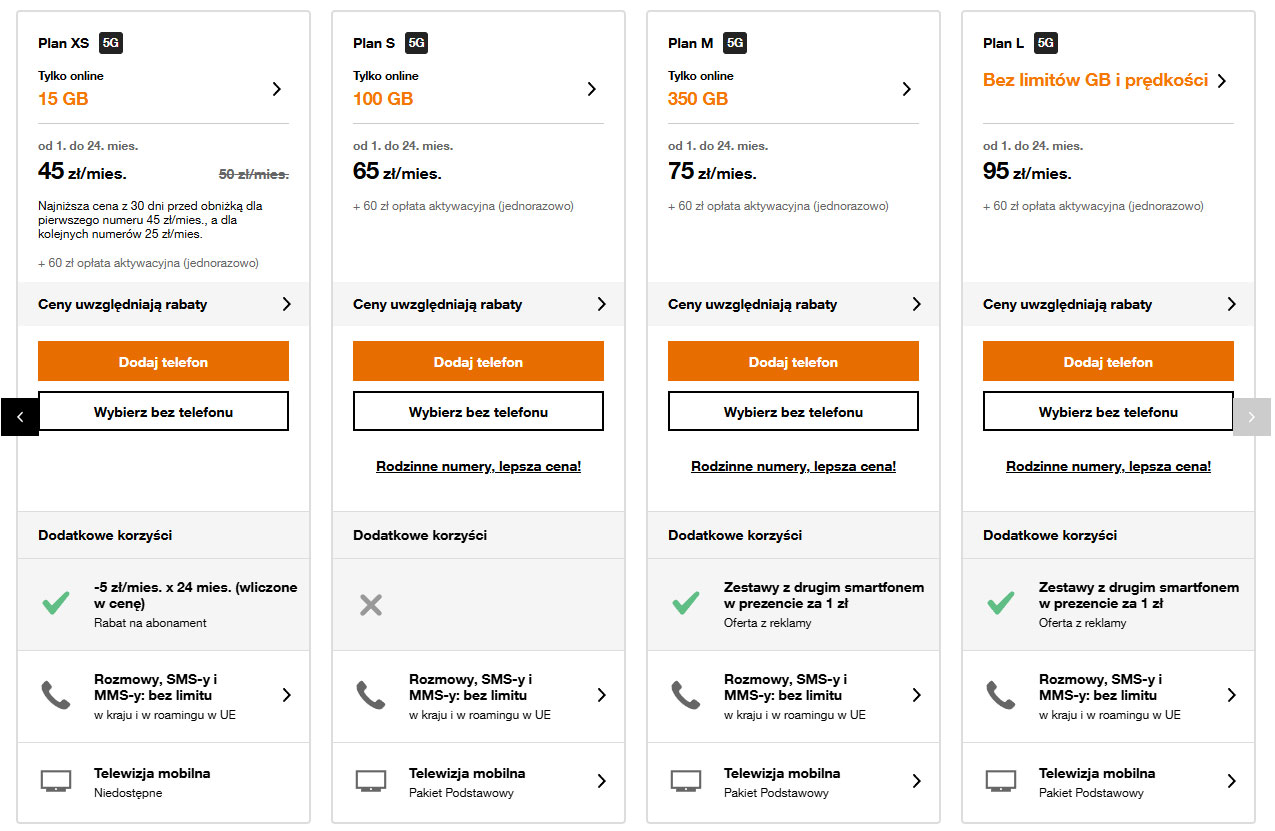This screenshot has width=1275, height=831.
Task: Expand Plan XS 15 GB details chevron
Action: pyautogui.click(x=277, y=89)
